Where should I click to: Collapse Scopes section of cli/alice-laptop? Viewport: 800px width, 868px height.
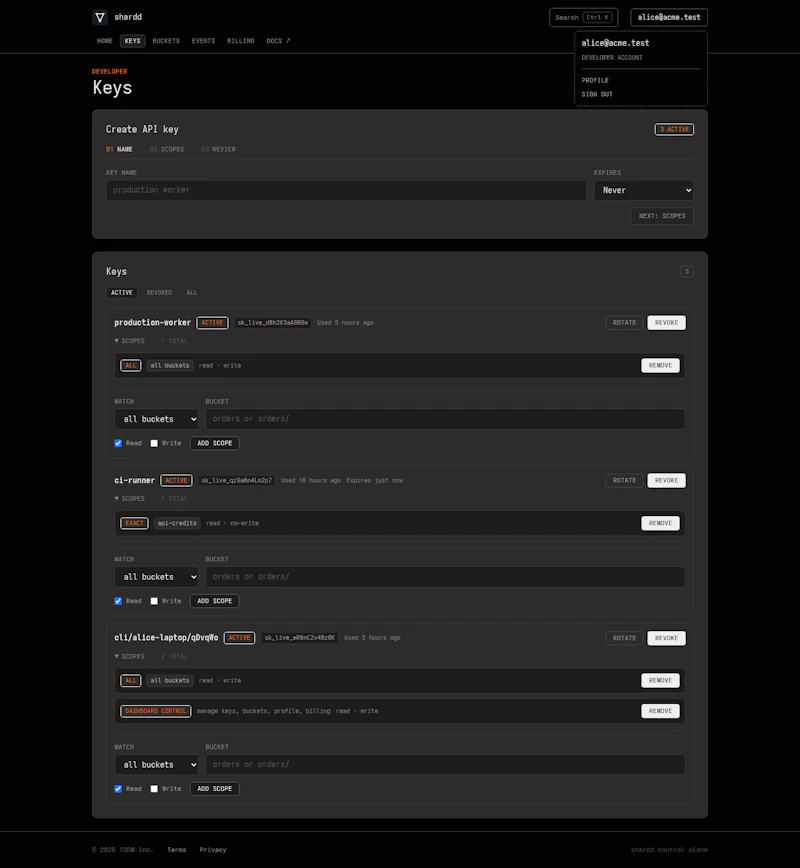tap(130, 657)
